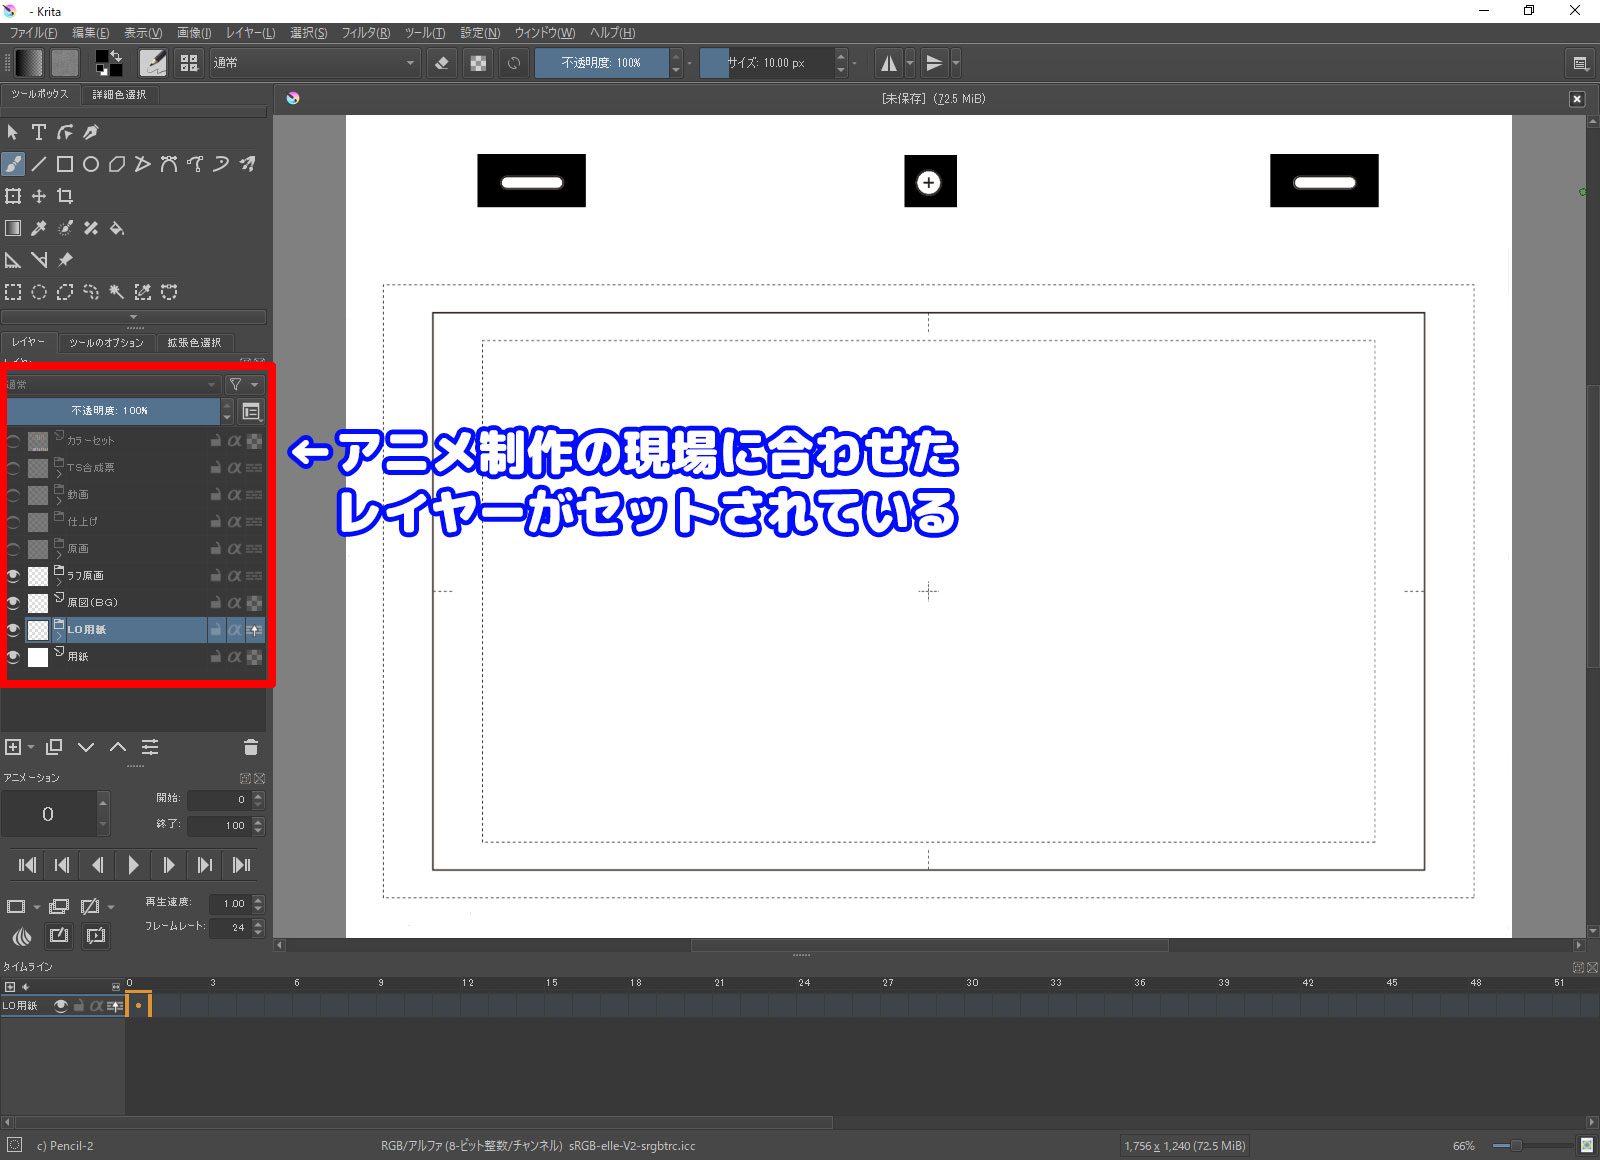Expand the add layer dropdown arrow

[x=32, y=747]
